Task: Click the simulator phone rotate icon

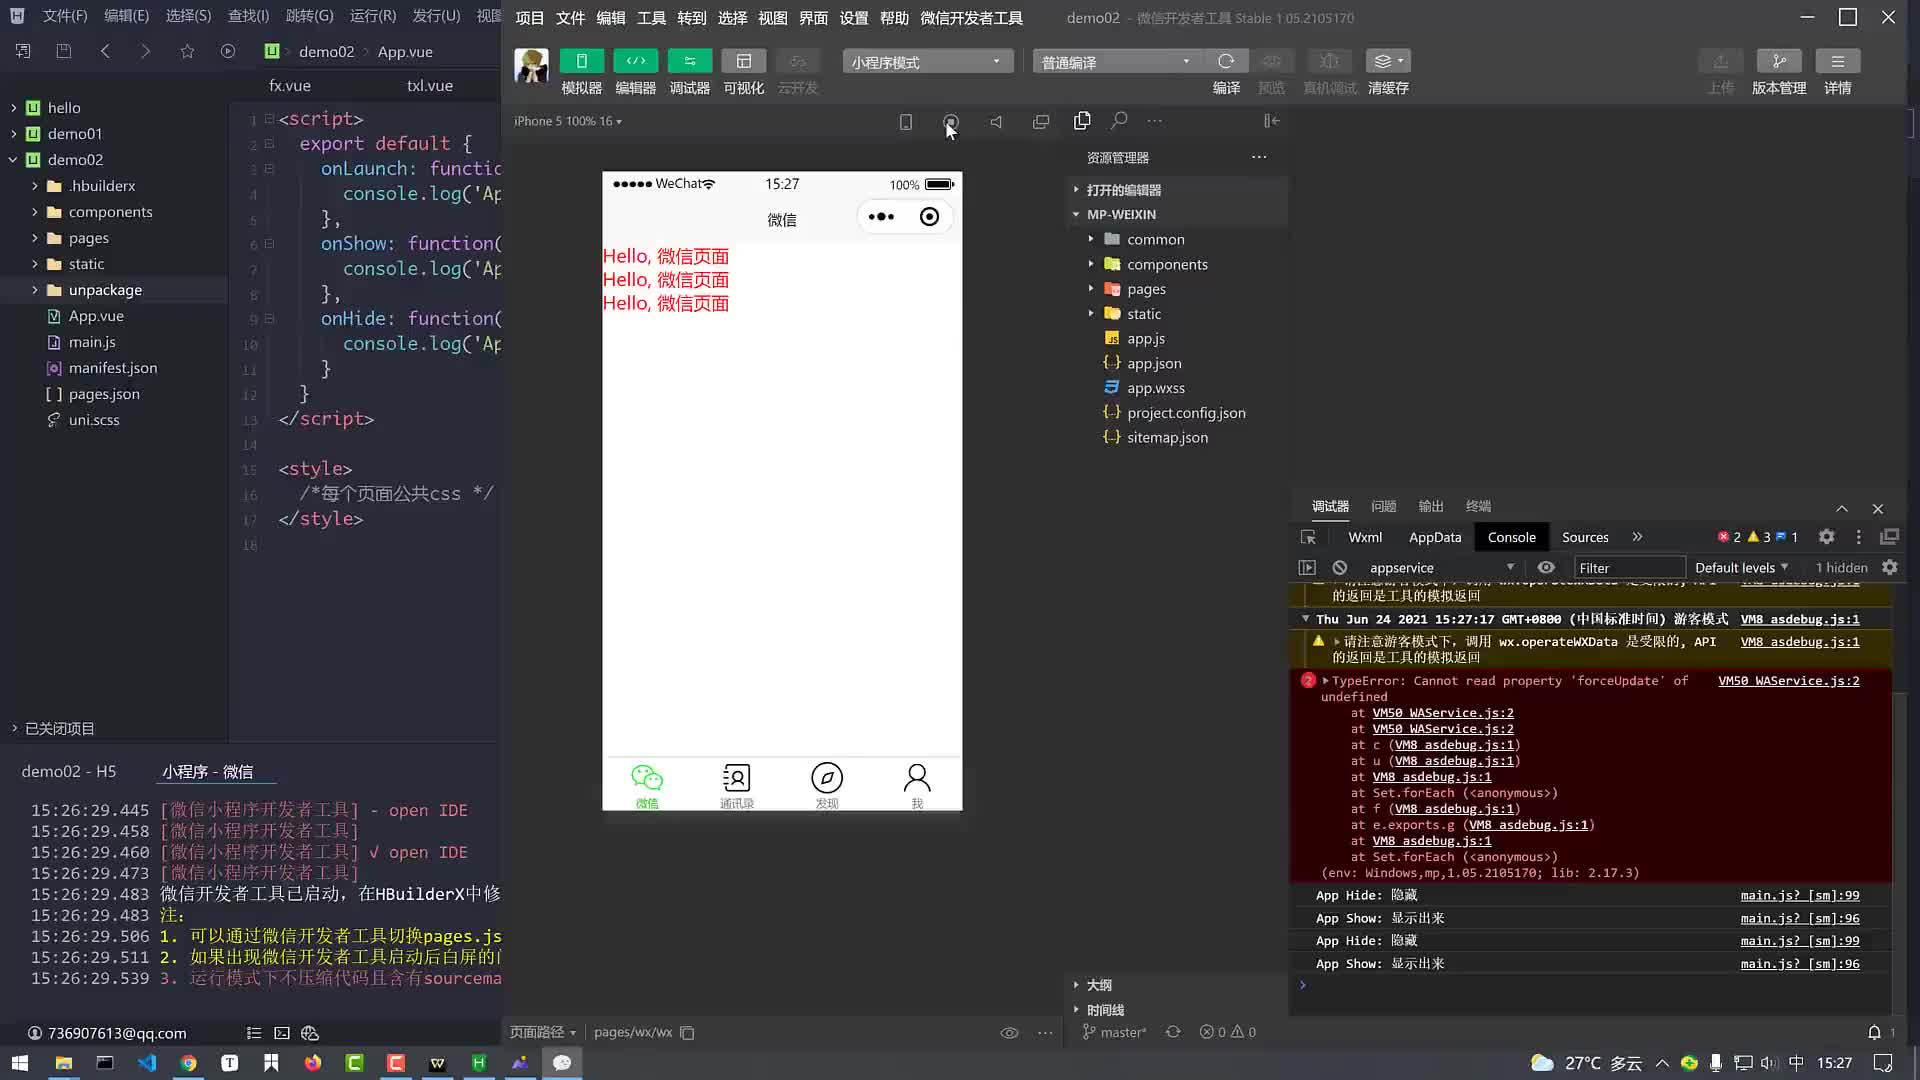Action: point(905,121)
